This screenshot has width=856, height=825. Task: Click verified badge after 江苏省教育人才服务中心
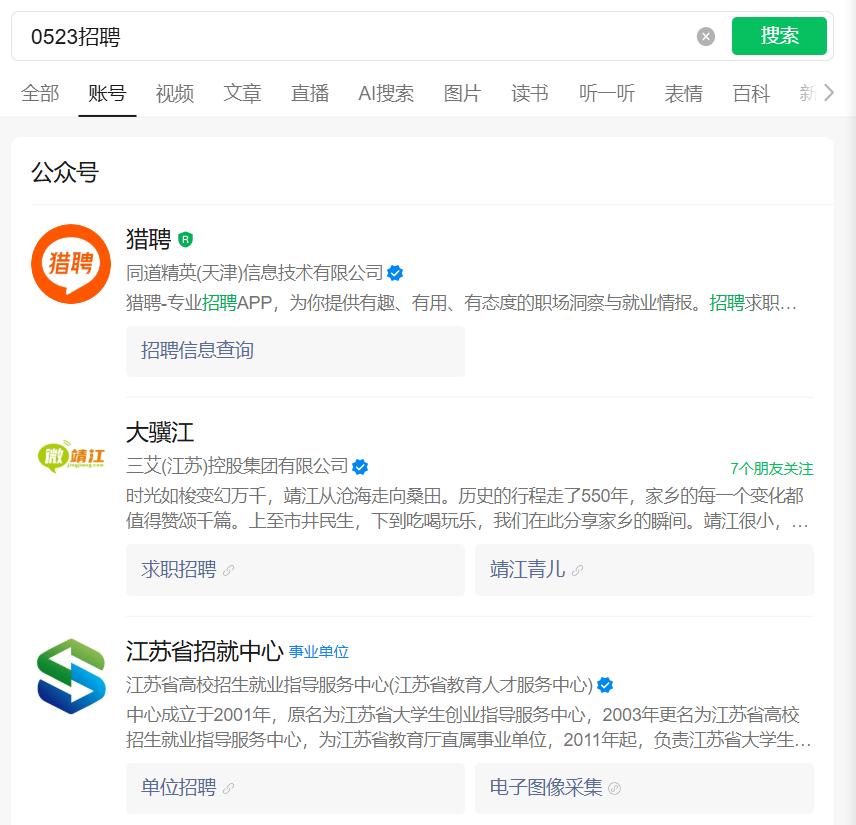click(x=604, y=685)
